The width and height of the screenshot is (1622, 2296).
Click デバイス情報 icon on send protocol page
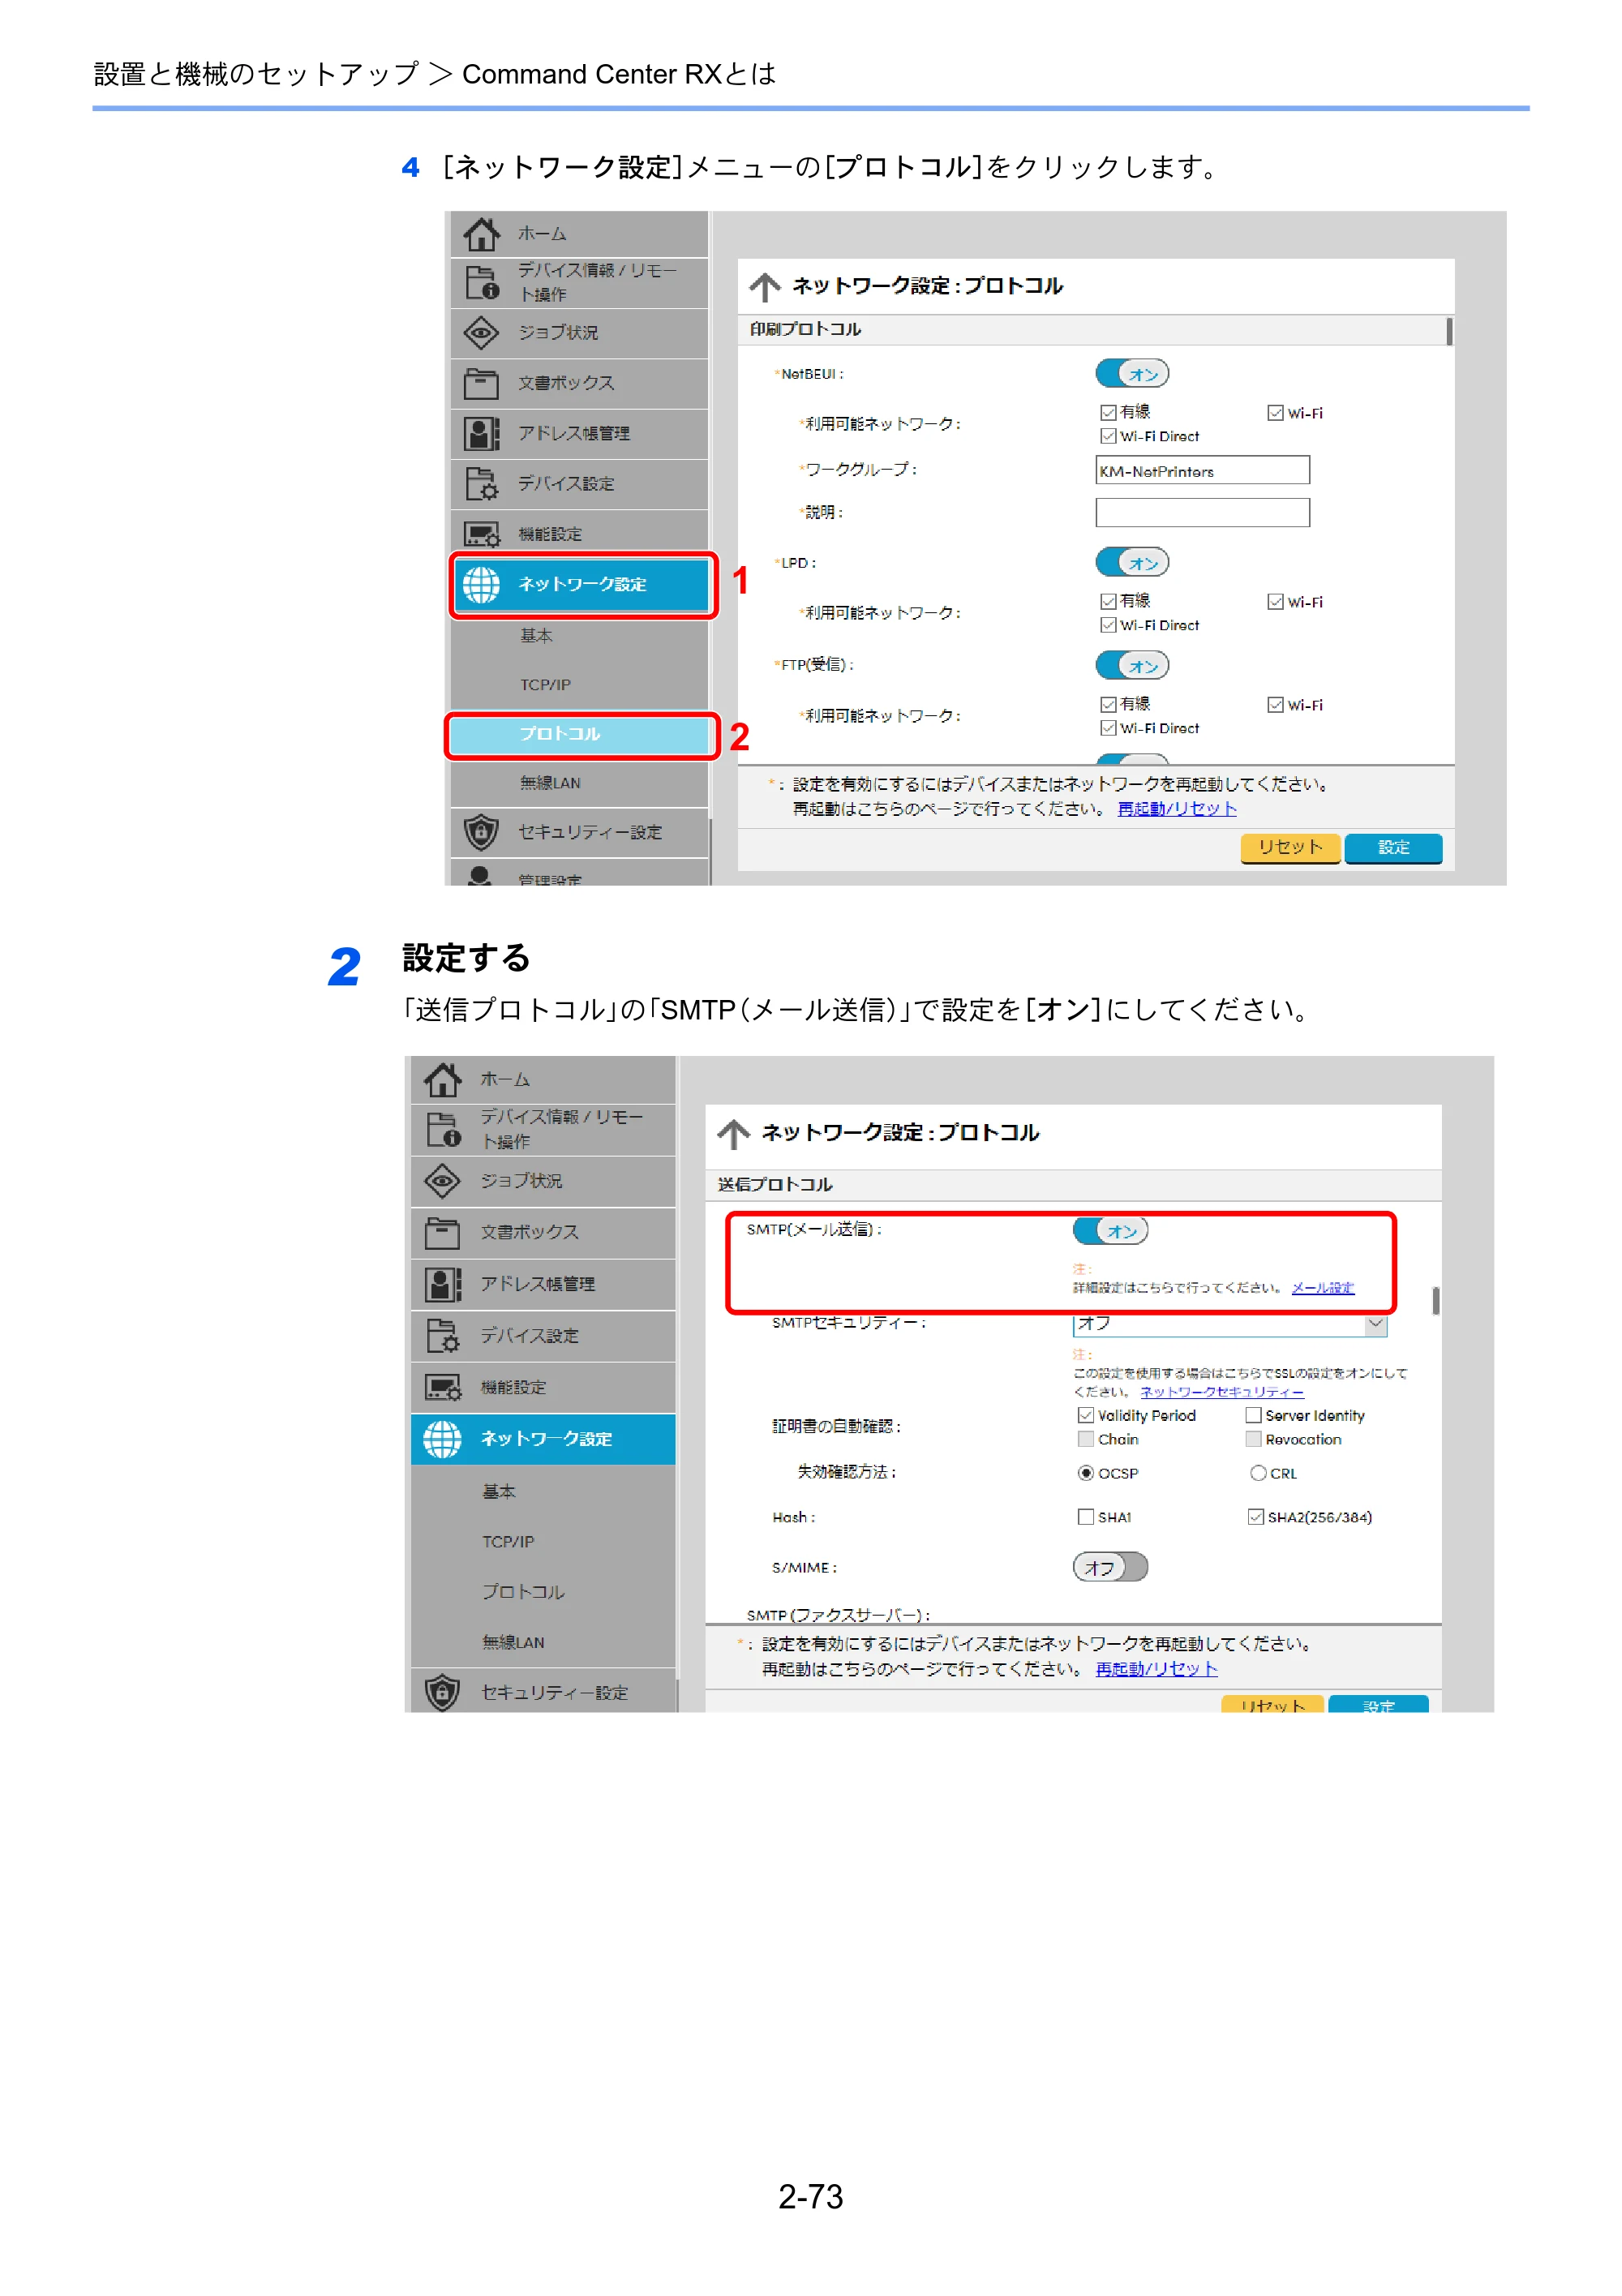tap(443, 1130)
